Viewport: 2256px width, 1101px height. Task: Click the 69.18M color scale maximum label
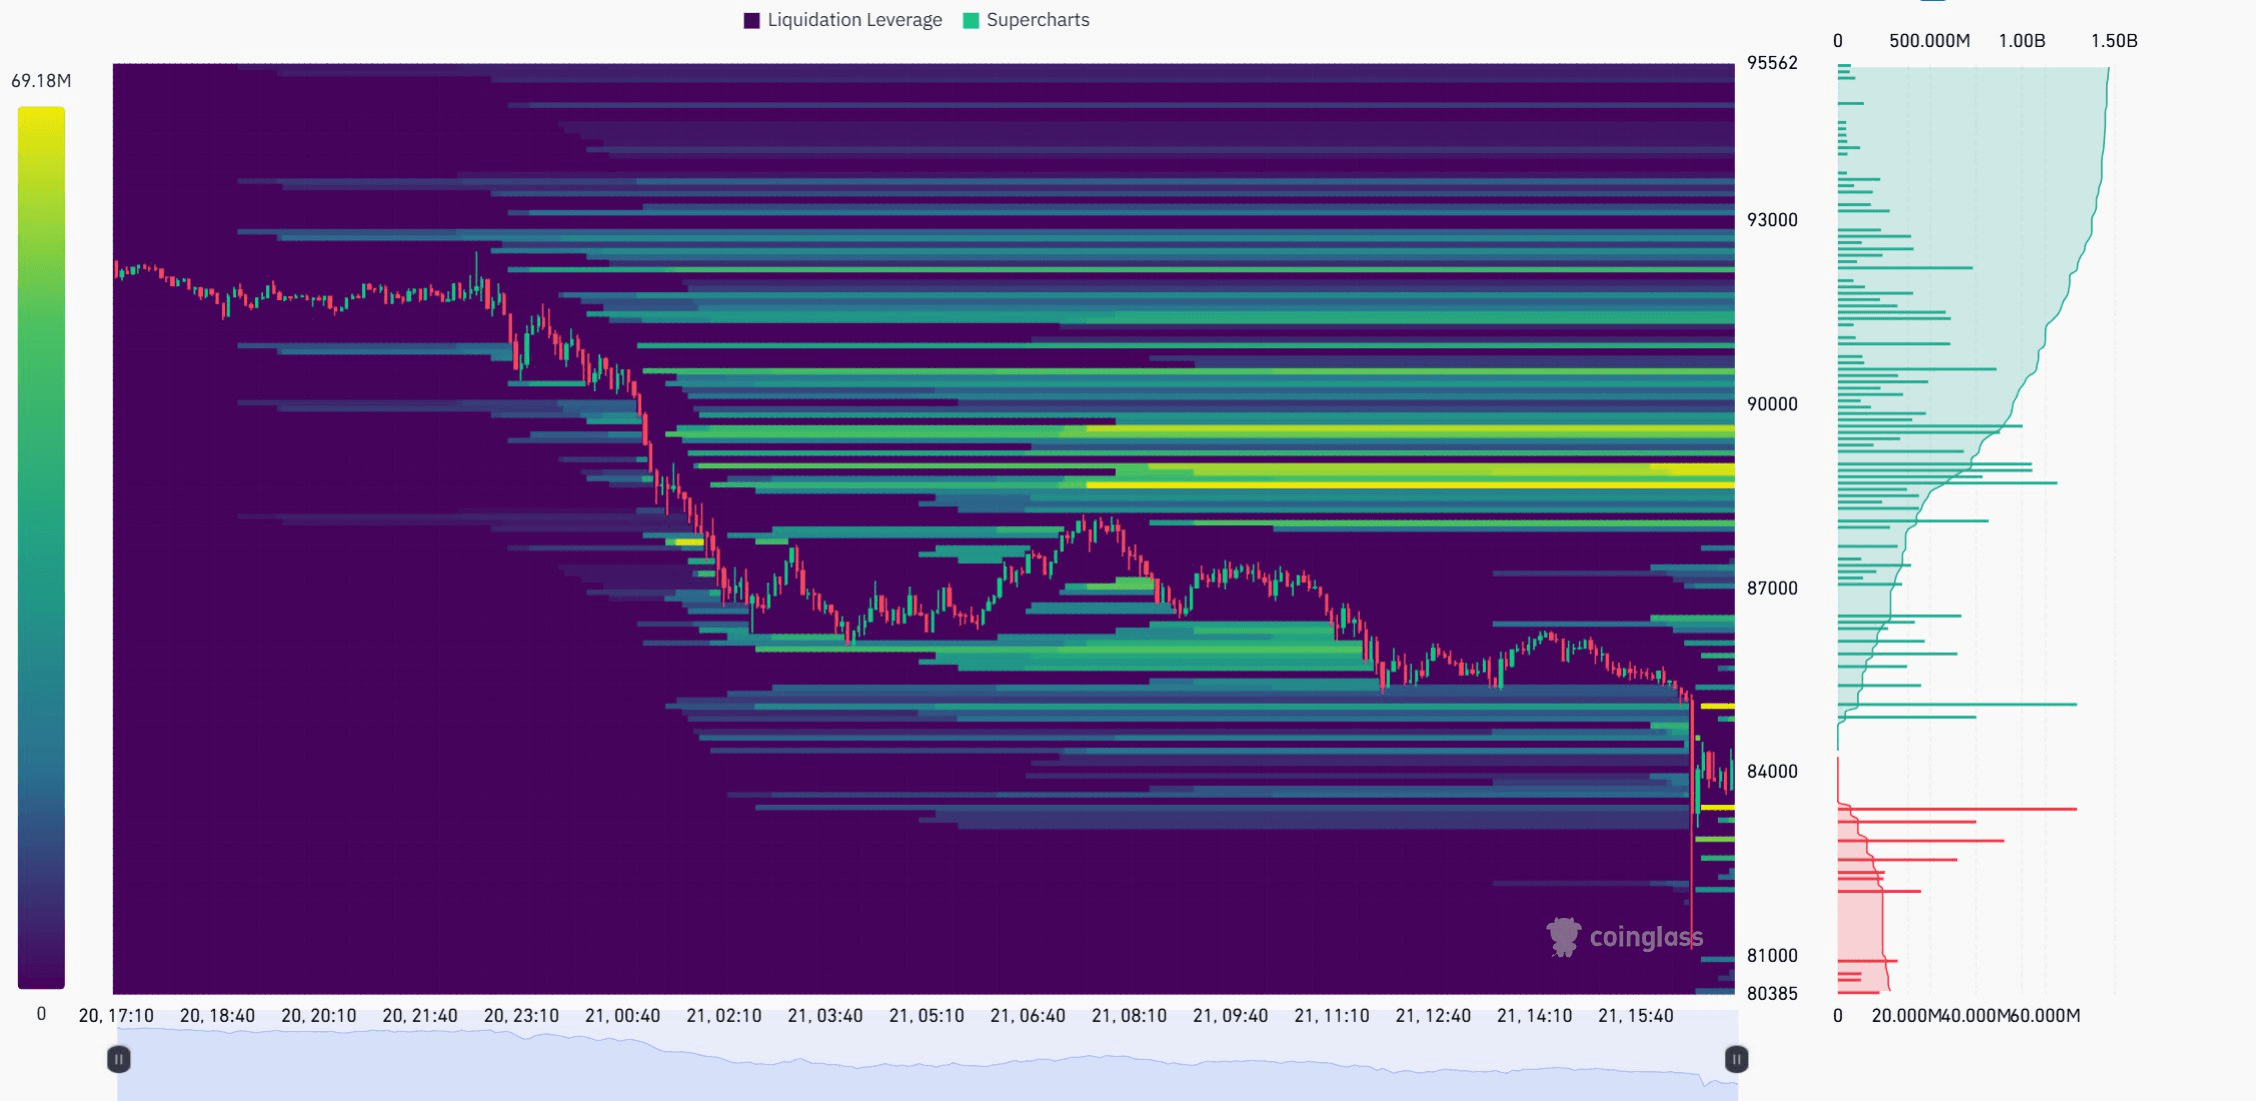(x=41, y=81)
